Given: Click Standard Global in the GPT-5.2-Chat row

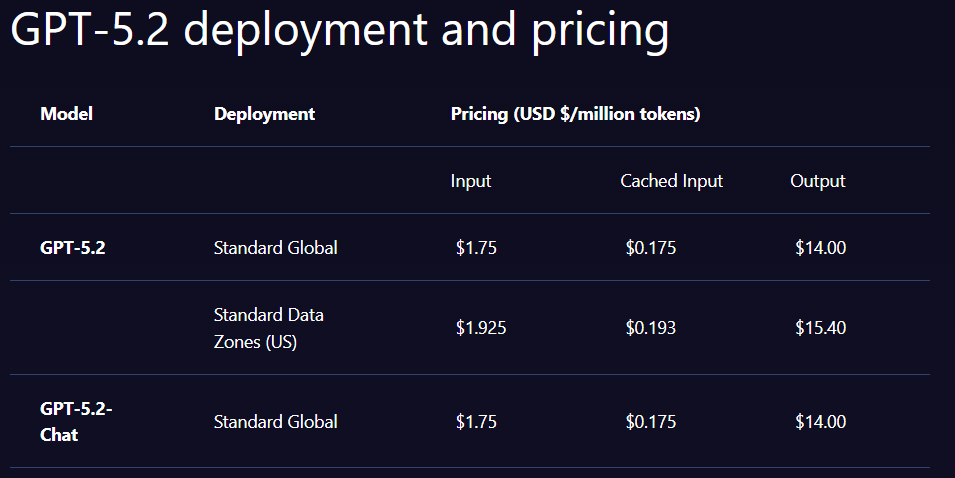Looking at the screenshot, I should tap(275, 422).
